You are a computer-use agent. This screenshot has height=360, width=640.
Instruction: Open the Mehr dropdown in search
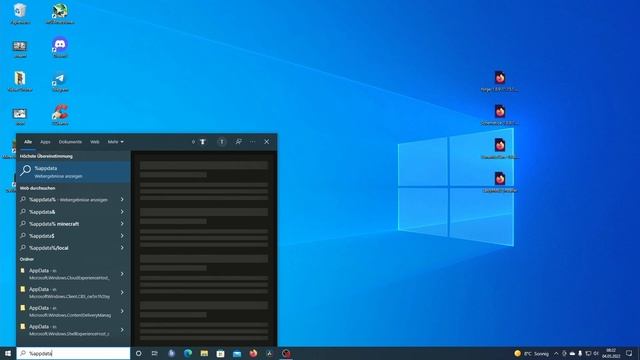point(116,142)
